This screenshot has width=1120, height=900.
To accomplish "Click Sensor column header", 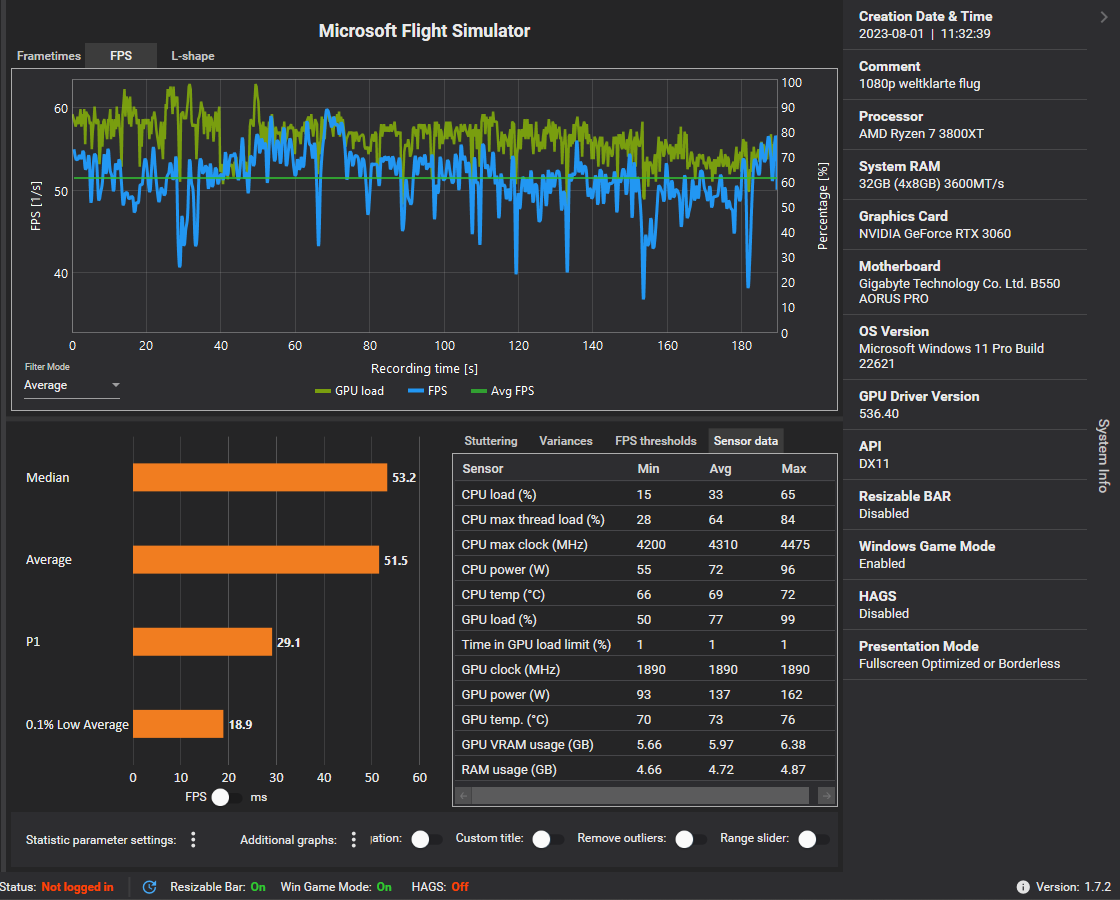I will (x=482, y=469).
